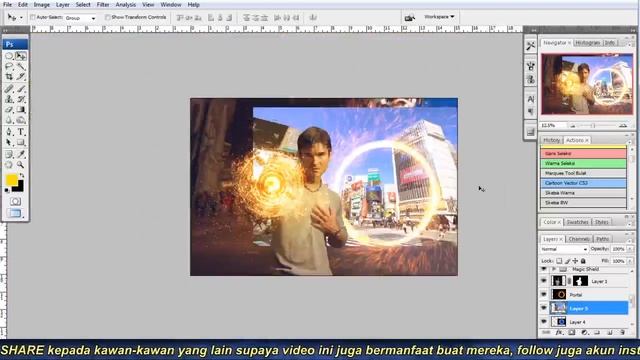Select the History Brush tool
Screen dimensions: 640x360
pos(21,99)
